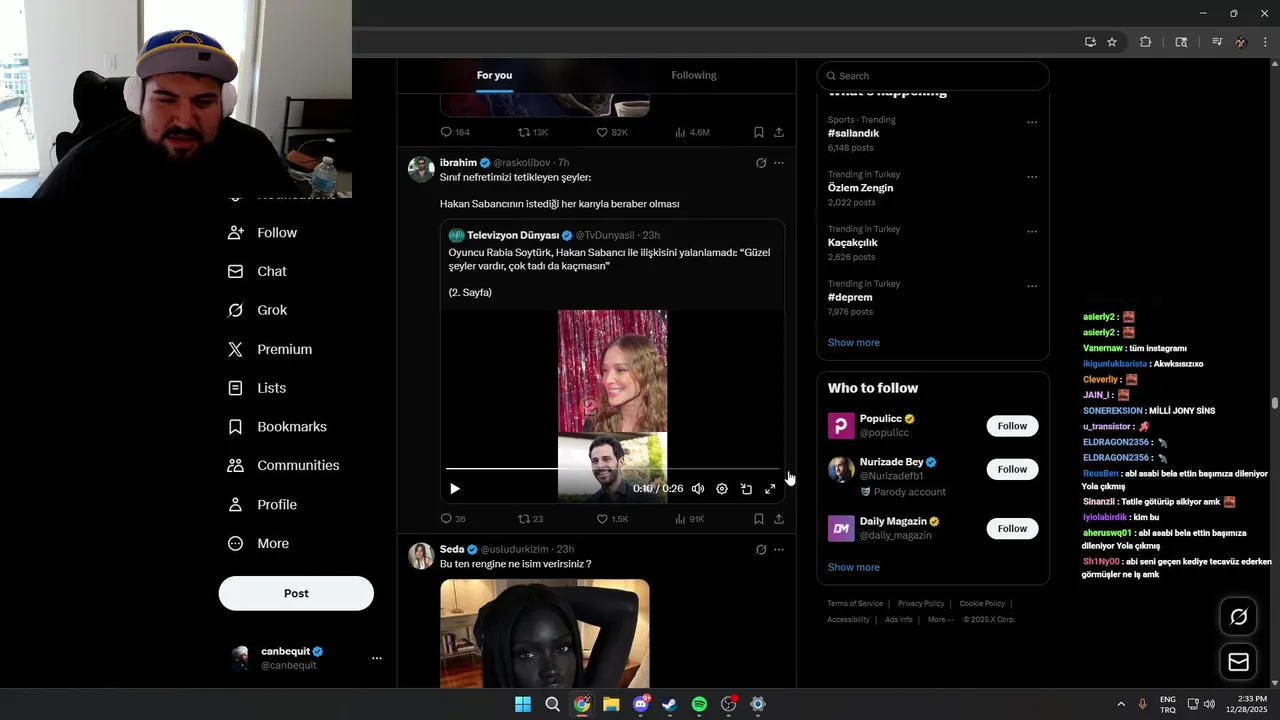Click the Post button
Viewport: 1280px width, 720px height.
click(x=296, y=593)
